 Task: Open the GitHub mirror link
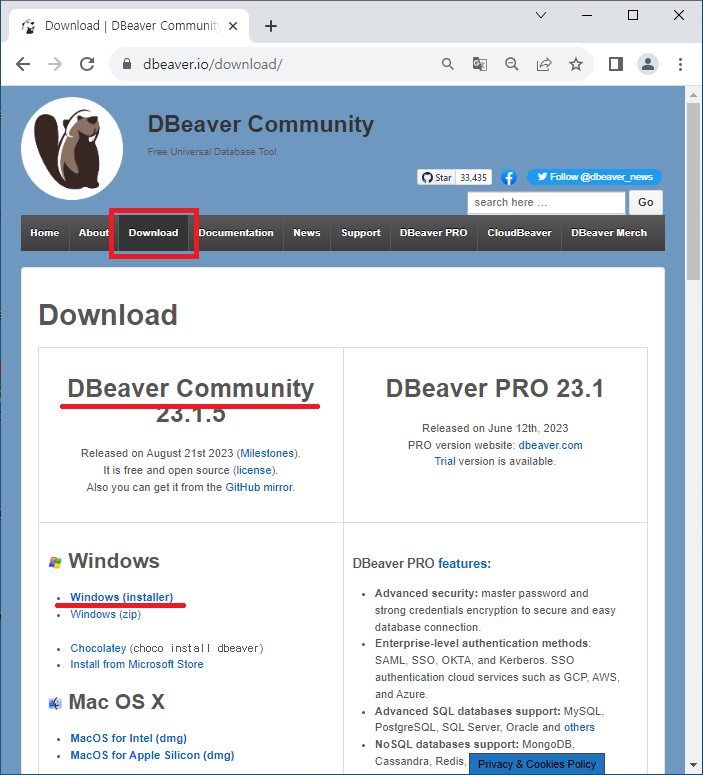[259, 487]
